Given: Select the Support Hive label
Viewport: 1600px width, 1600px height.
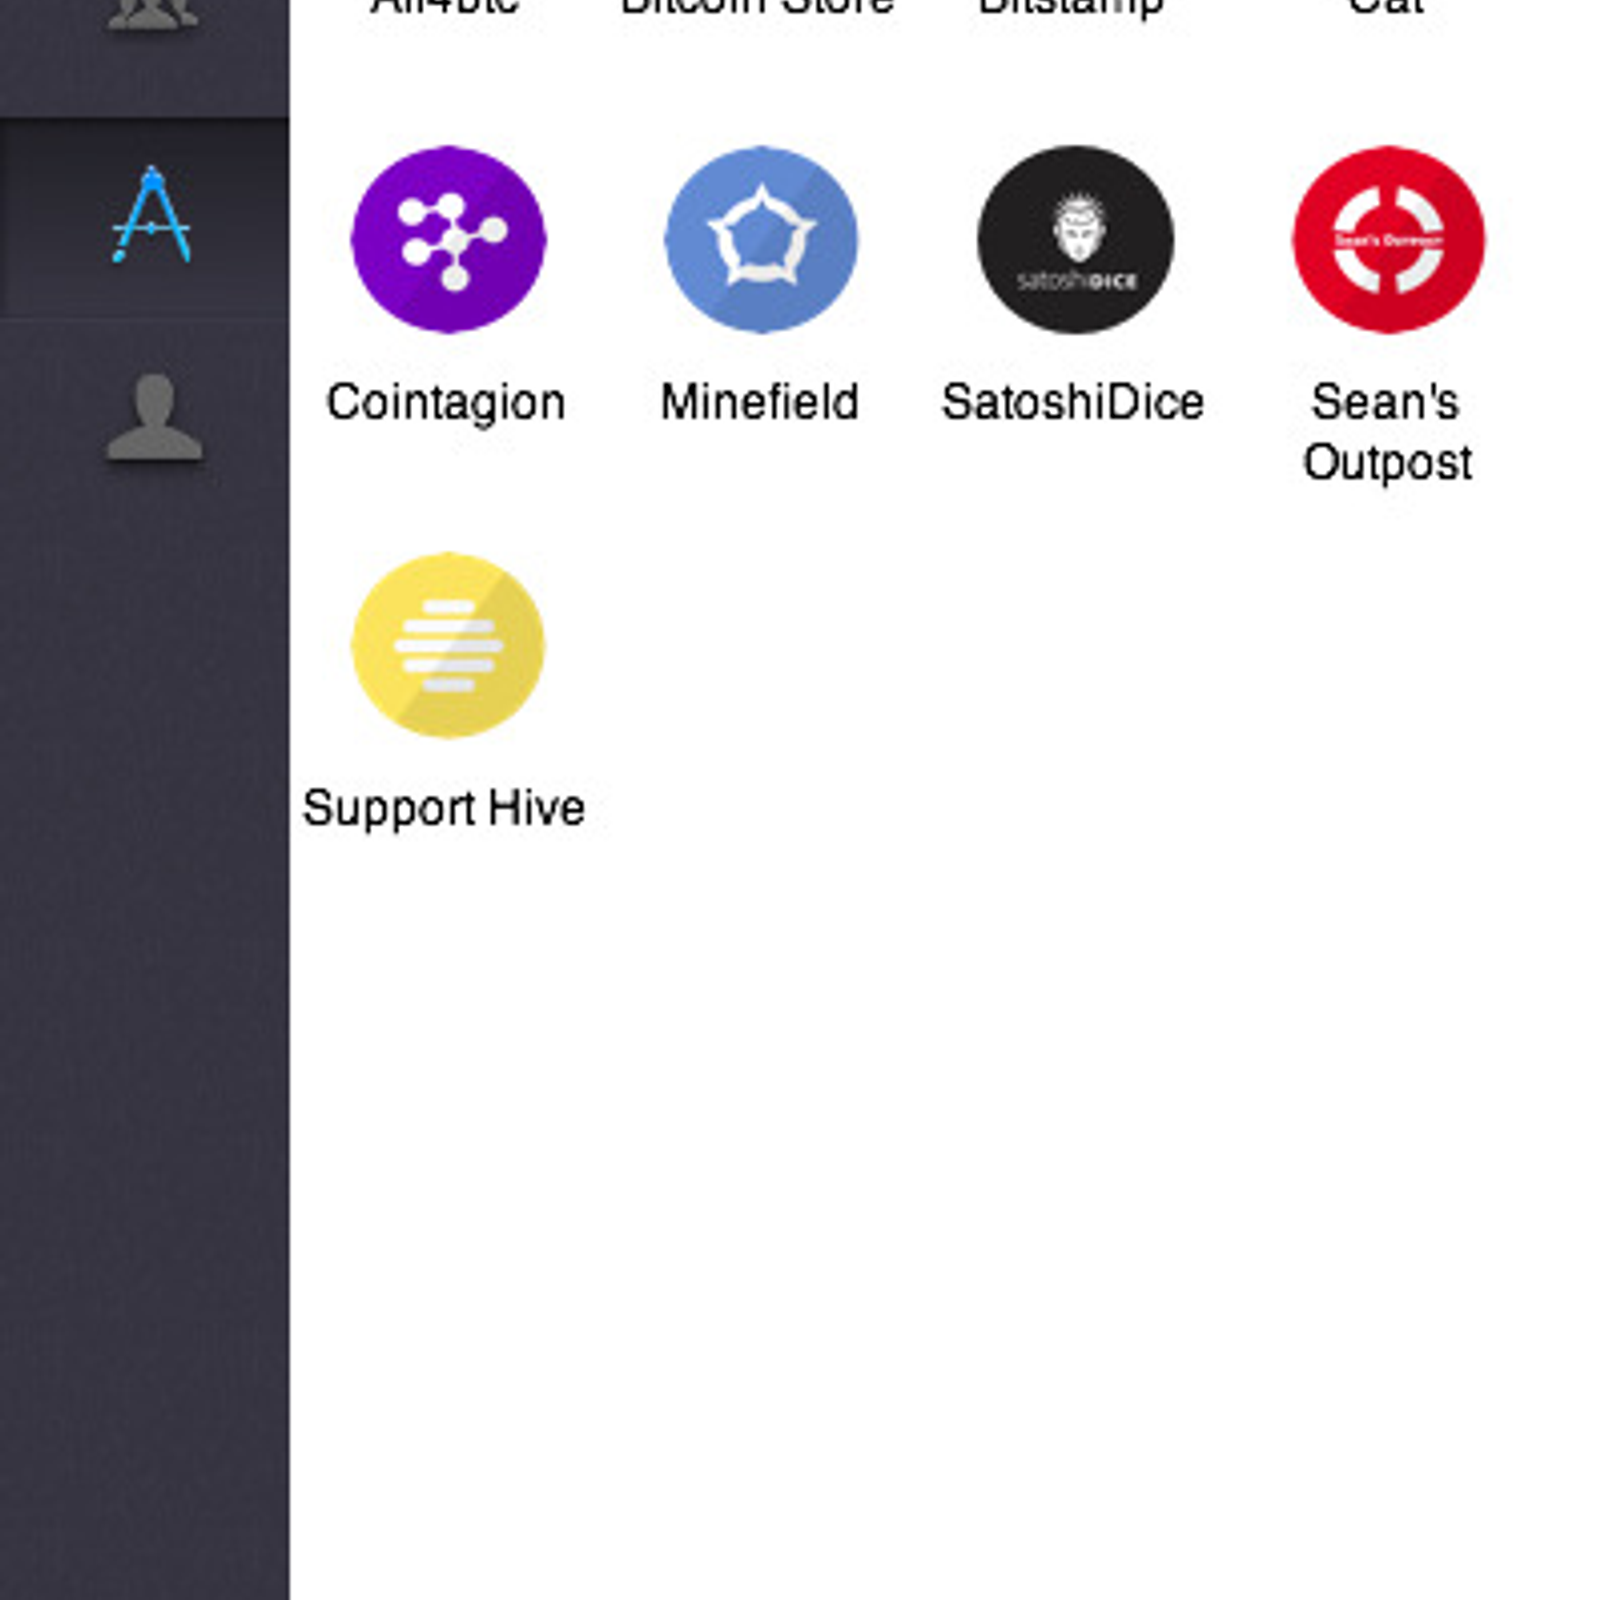Looking at the screenshot, I should coord(444,809).
